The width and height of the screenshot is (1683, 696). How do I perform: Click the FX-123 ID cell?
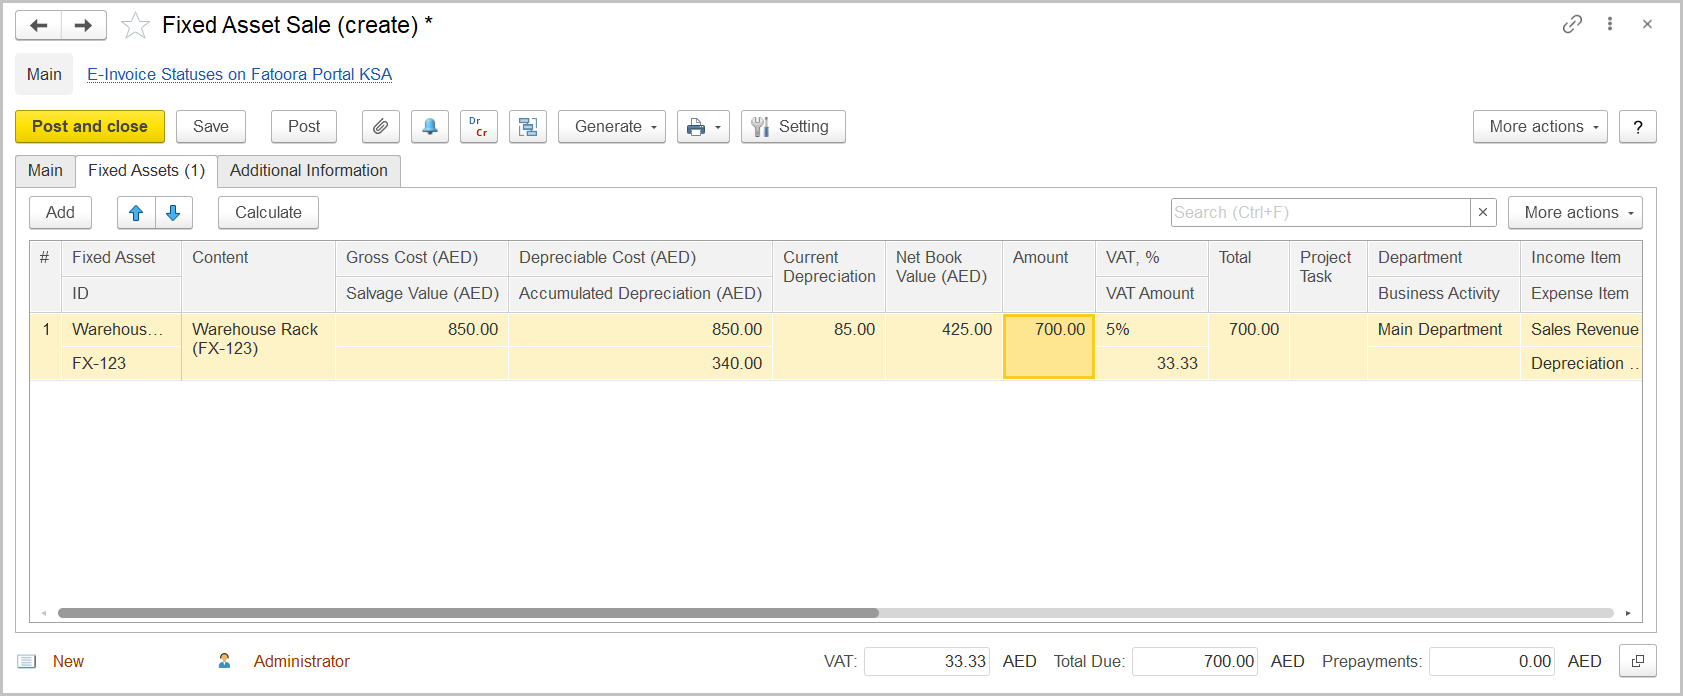pos(121,363)
